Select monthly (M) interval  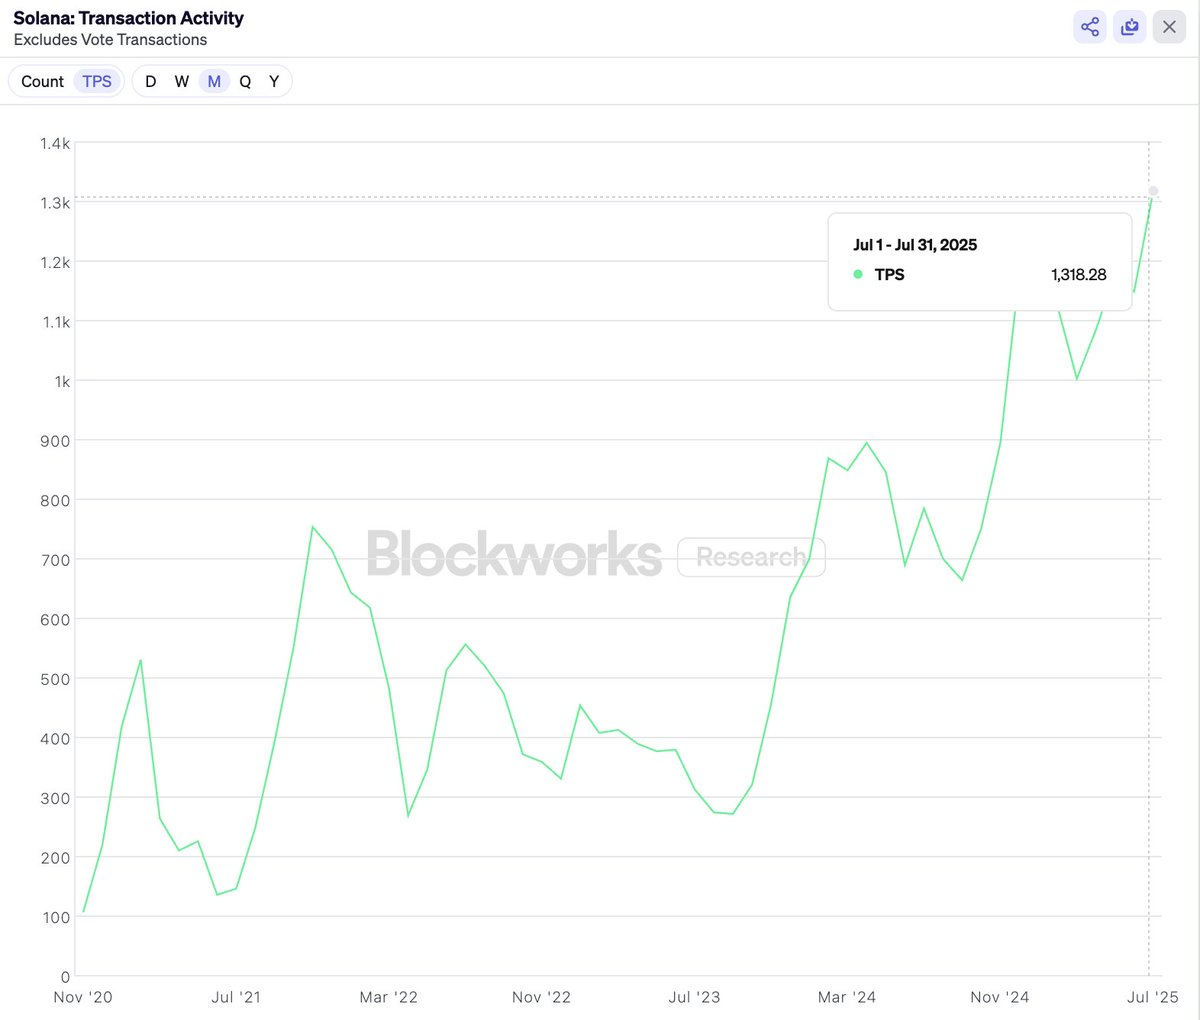point(214,81)
